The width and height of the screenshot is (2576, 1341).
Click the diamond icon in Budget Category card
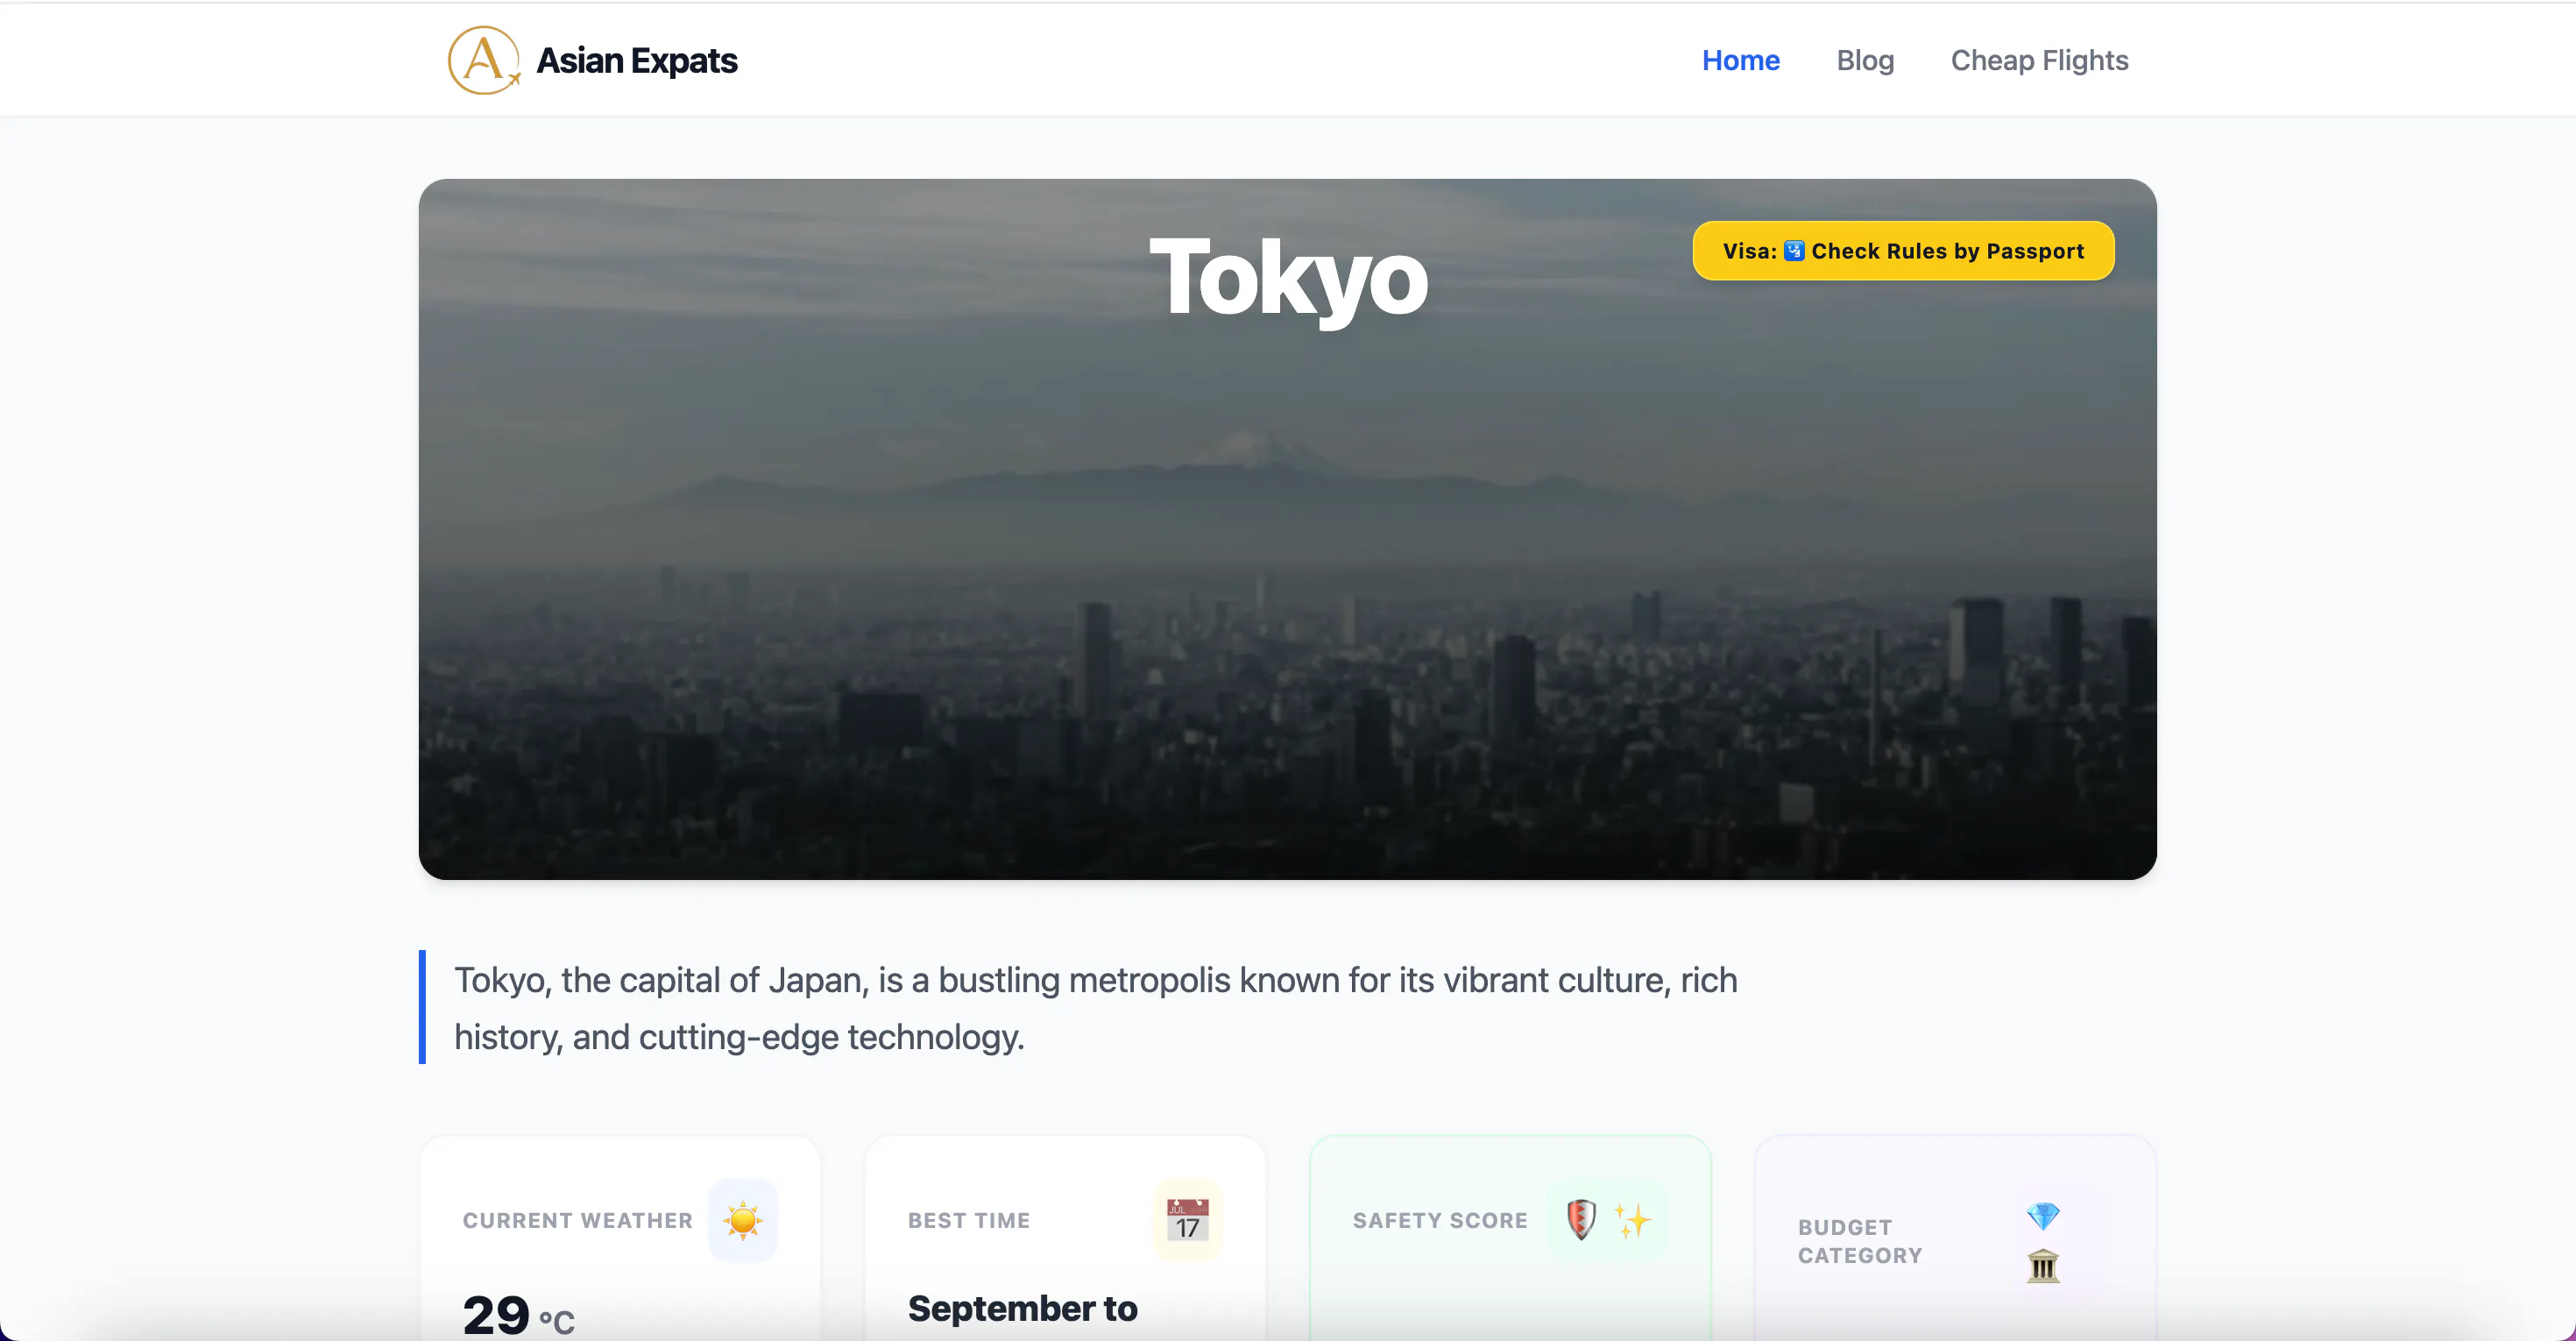tap(2043, 1216)
